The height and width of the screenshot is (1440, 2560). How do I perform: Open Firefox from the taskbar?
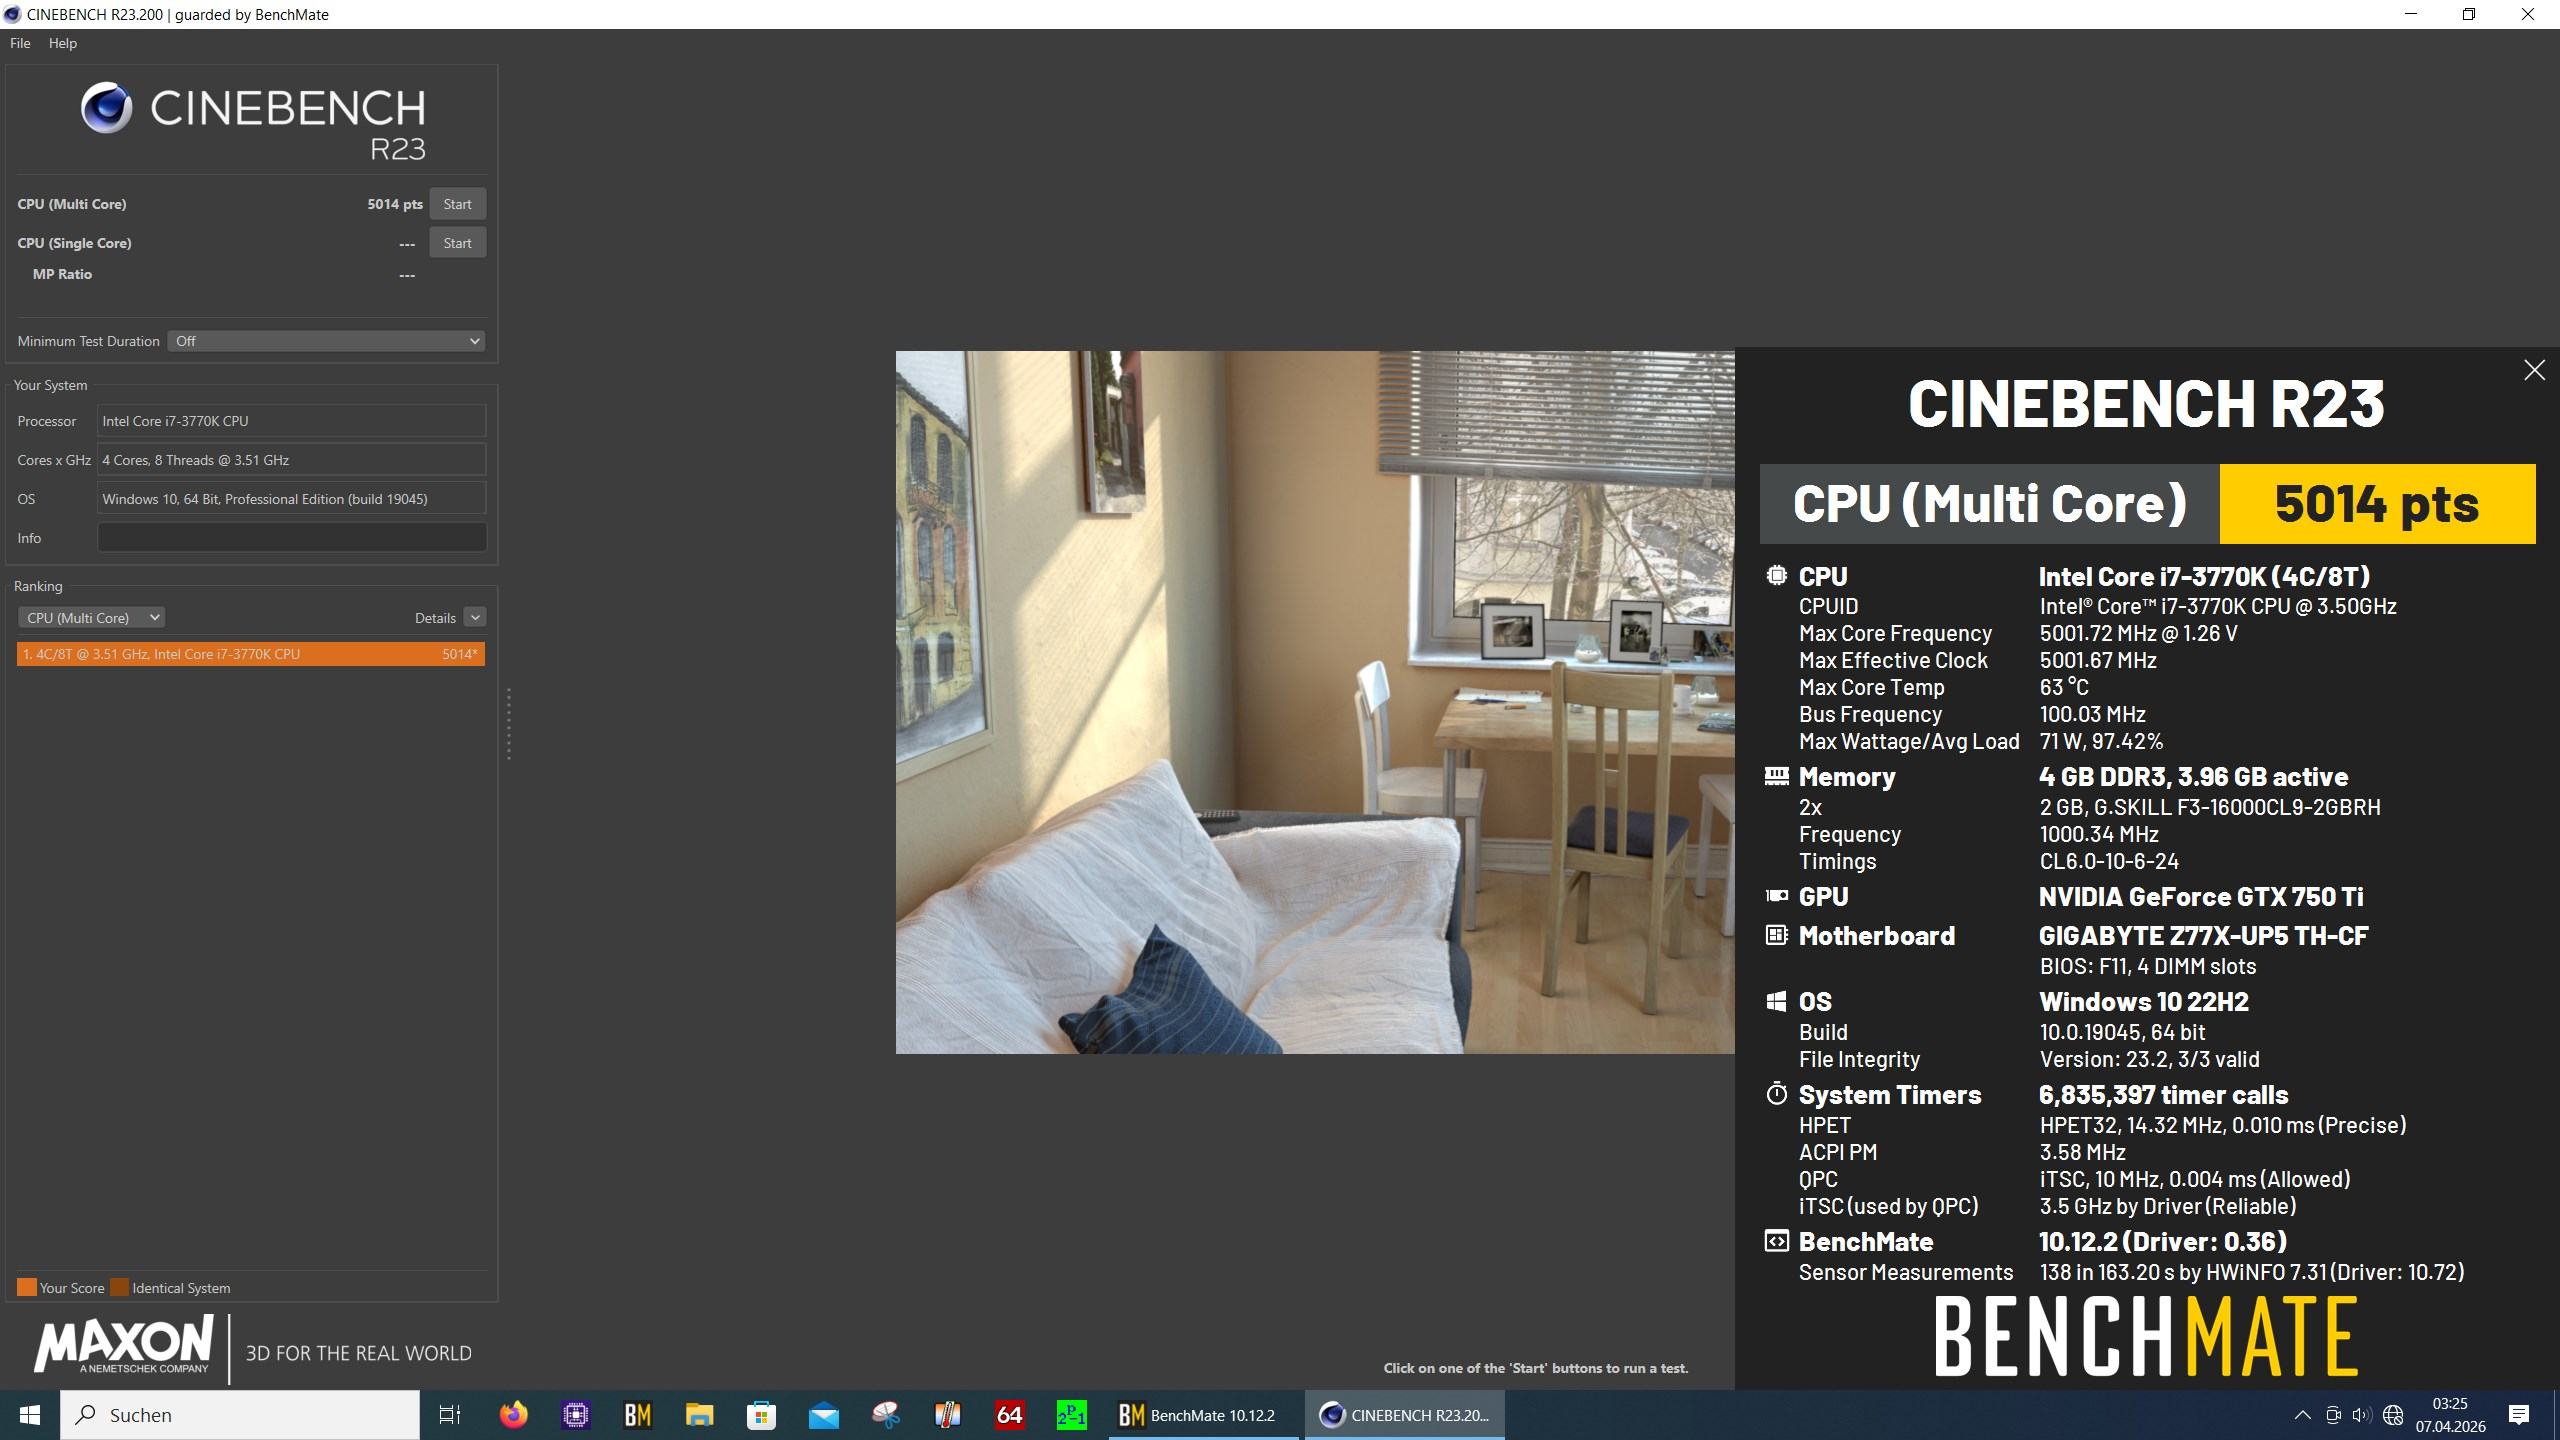513,1414
